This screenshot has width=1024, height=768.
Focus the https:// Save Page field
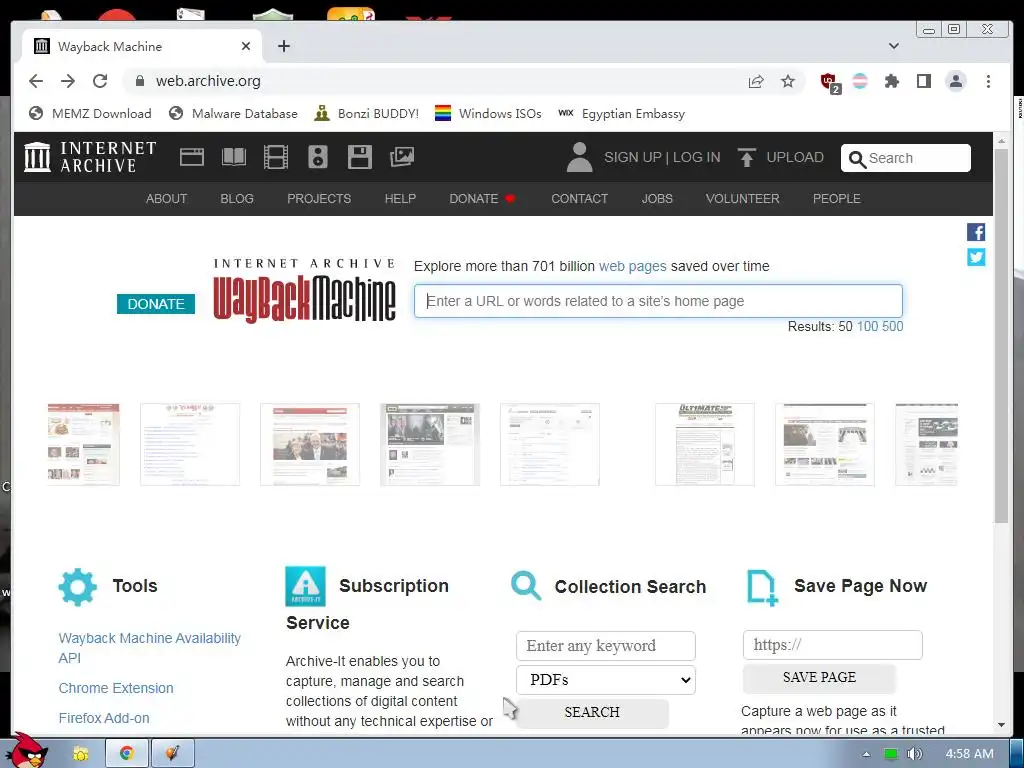pos(833,645)
